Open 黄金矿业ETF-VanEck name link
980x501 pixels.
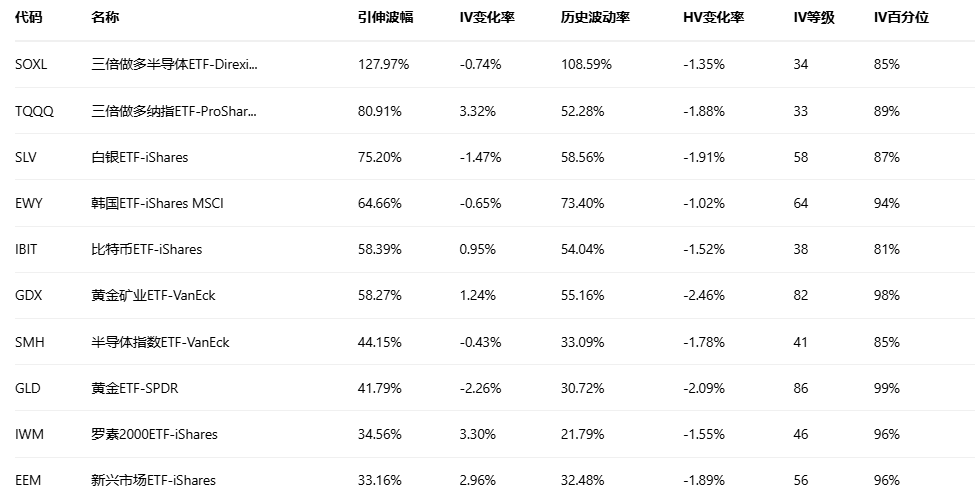pos(152,296)
